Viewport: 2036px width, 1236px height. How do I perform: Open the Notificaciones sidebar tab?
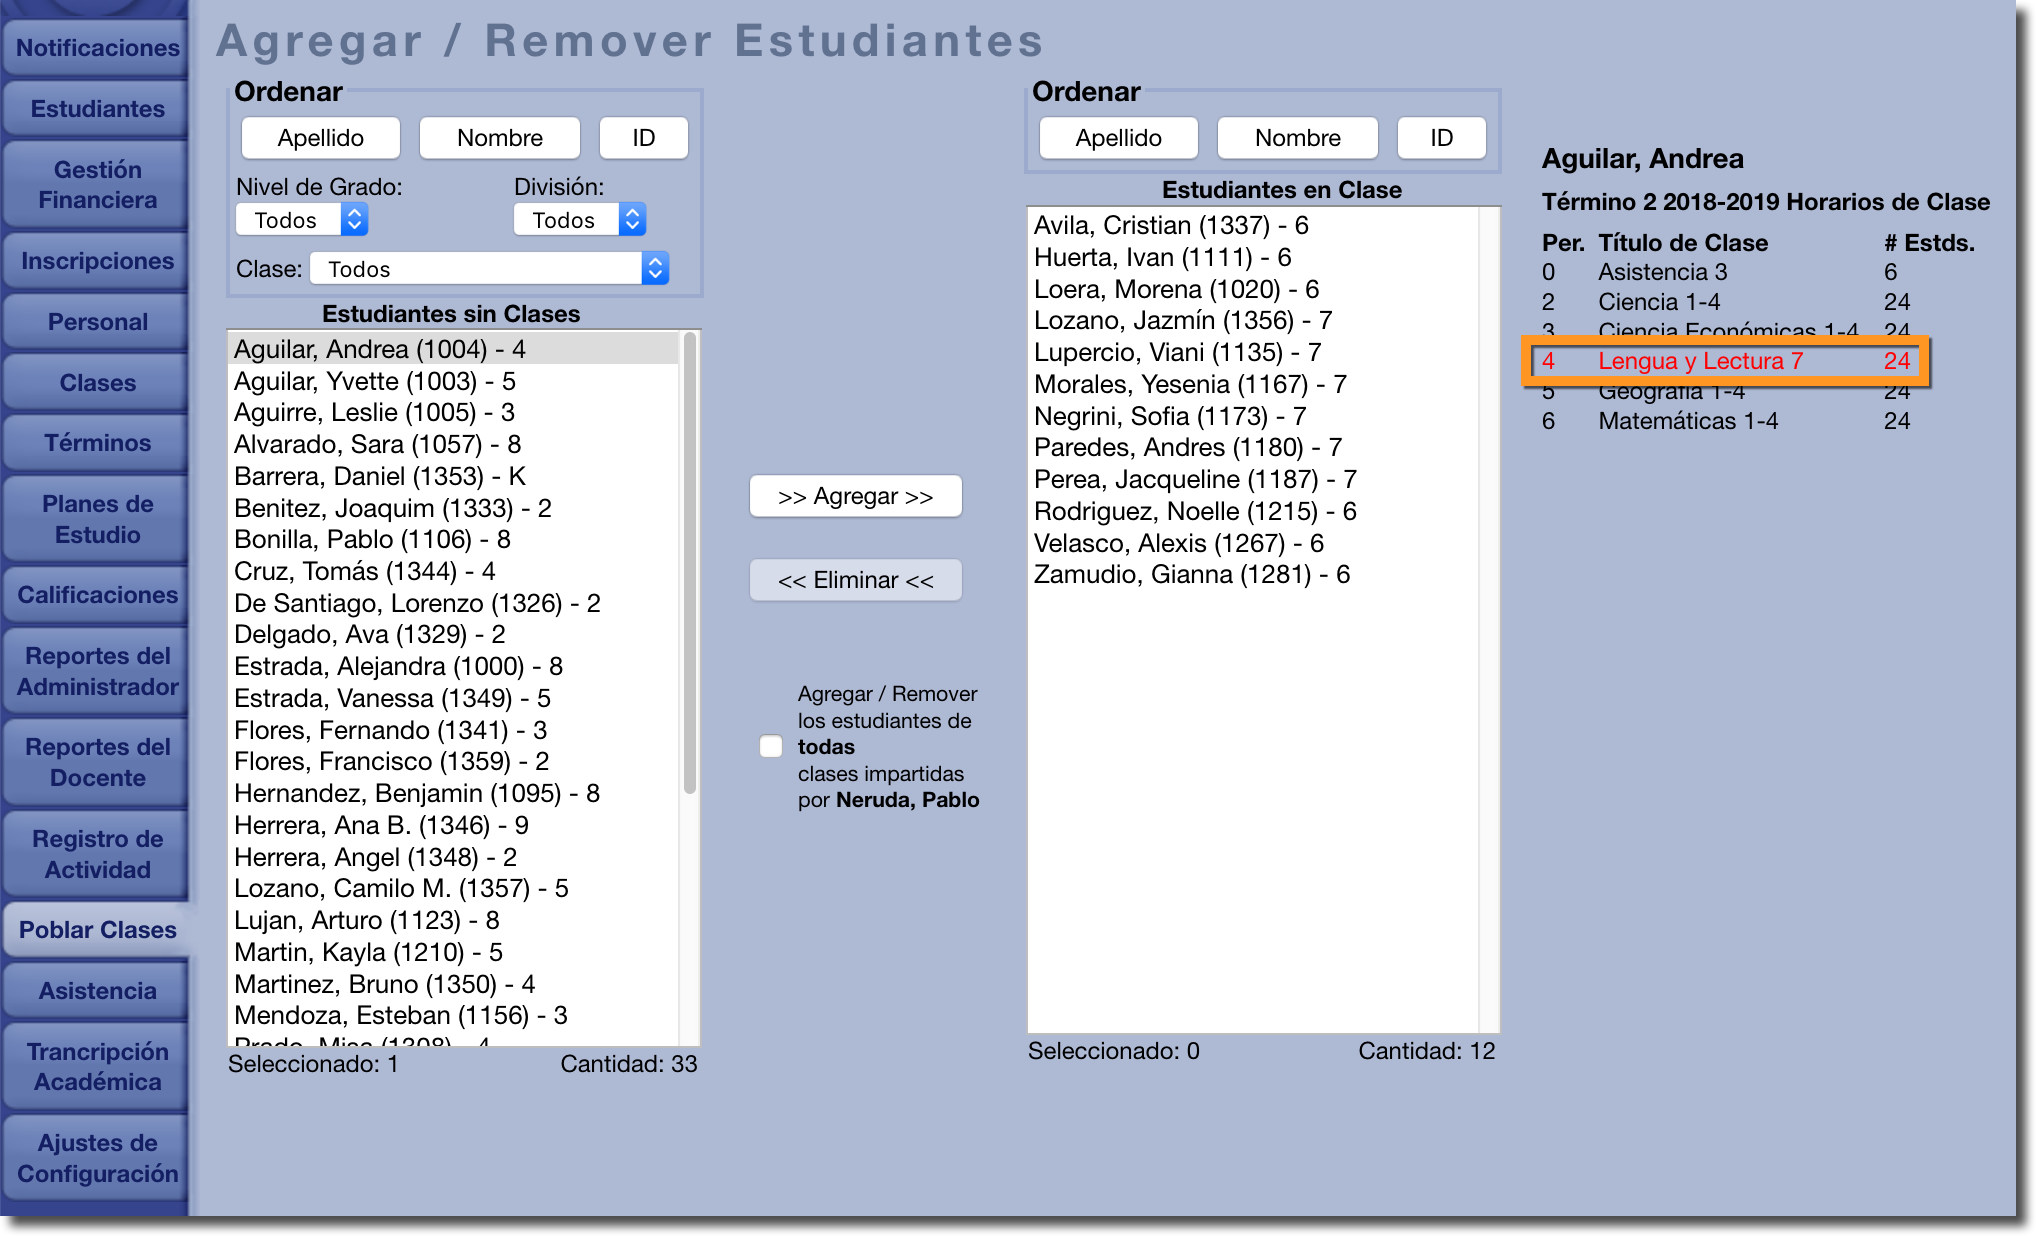tap(97, 48)
